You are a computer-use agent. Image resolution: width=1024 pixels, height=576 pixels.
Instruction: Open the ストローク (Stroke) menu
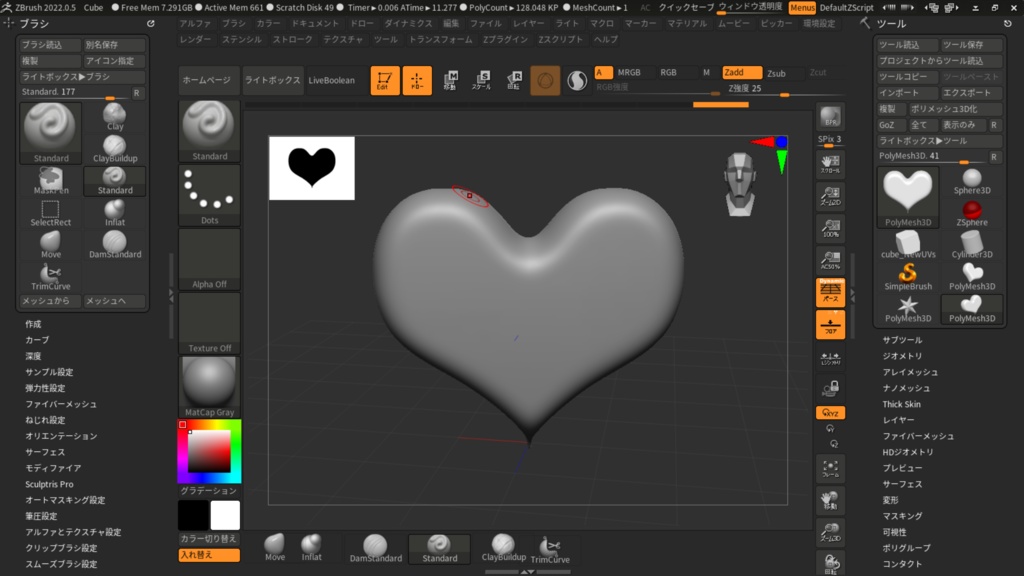pos(293,39)
